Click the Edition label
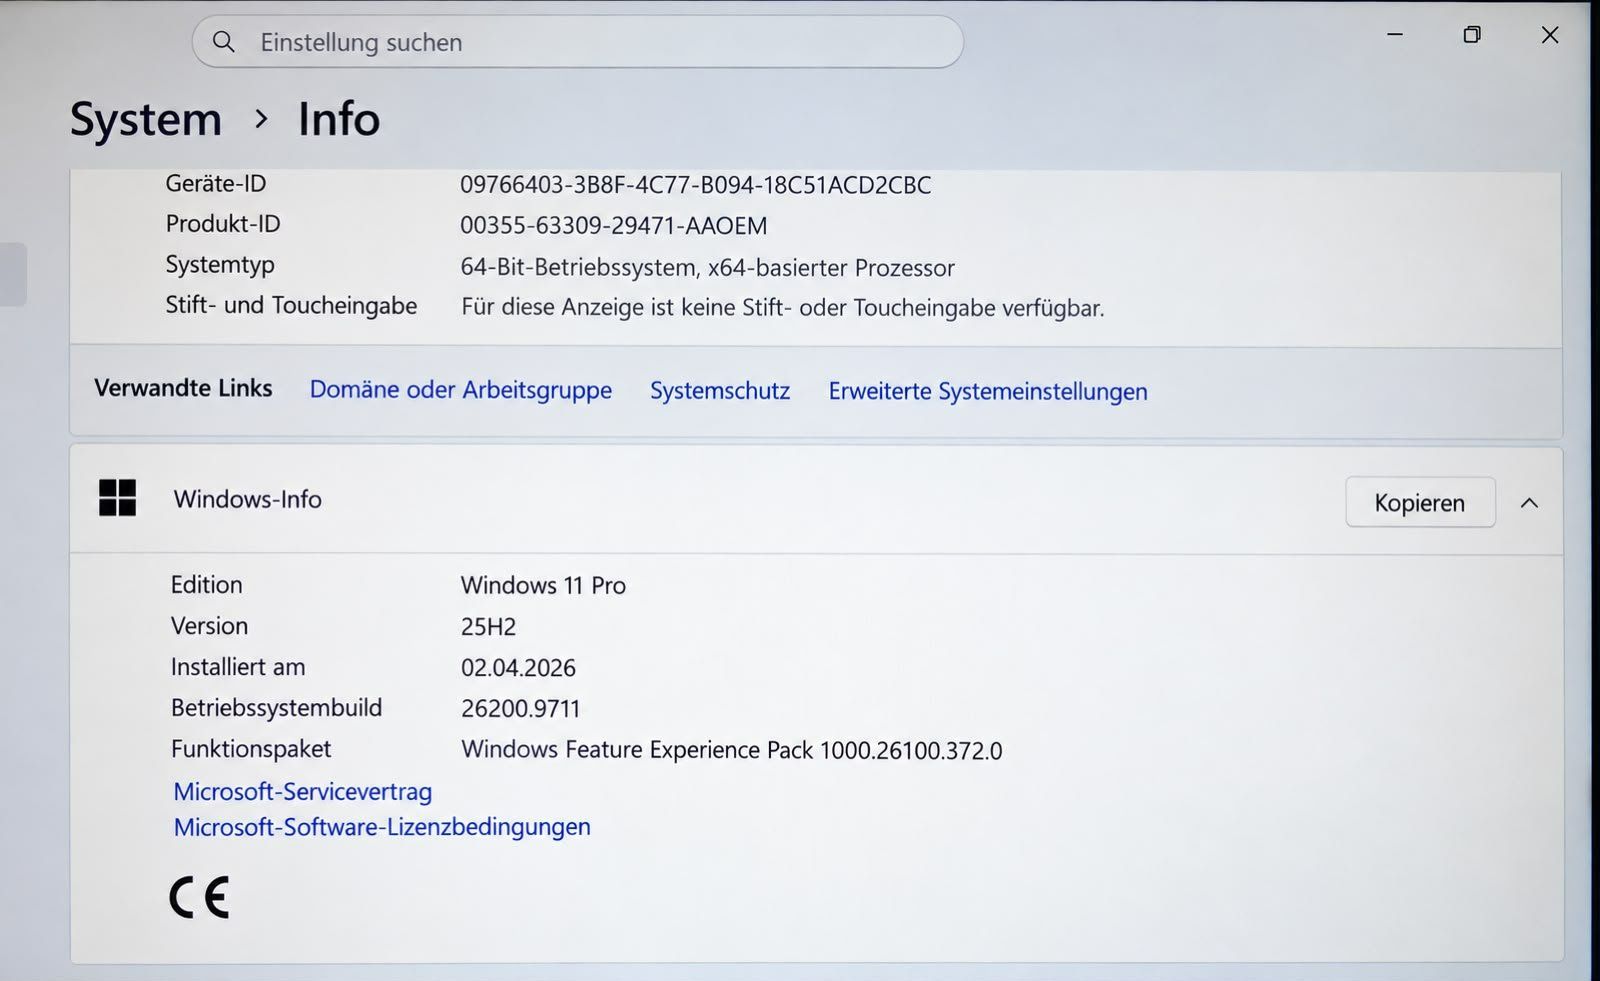Screen dimensions: 1600x981 pos(206,585)
